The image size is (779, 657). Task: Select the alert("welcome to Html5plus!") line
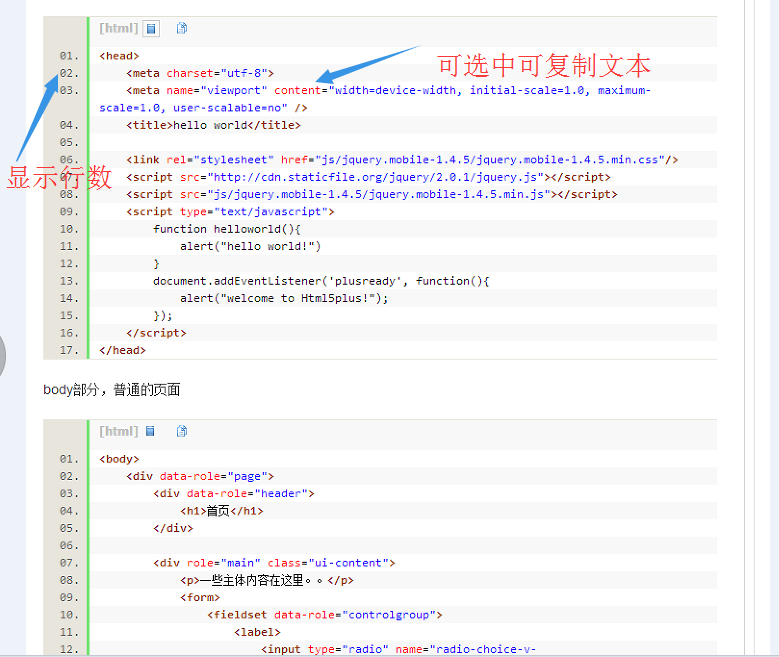284,298
